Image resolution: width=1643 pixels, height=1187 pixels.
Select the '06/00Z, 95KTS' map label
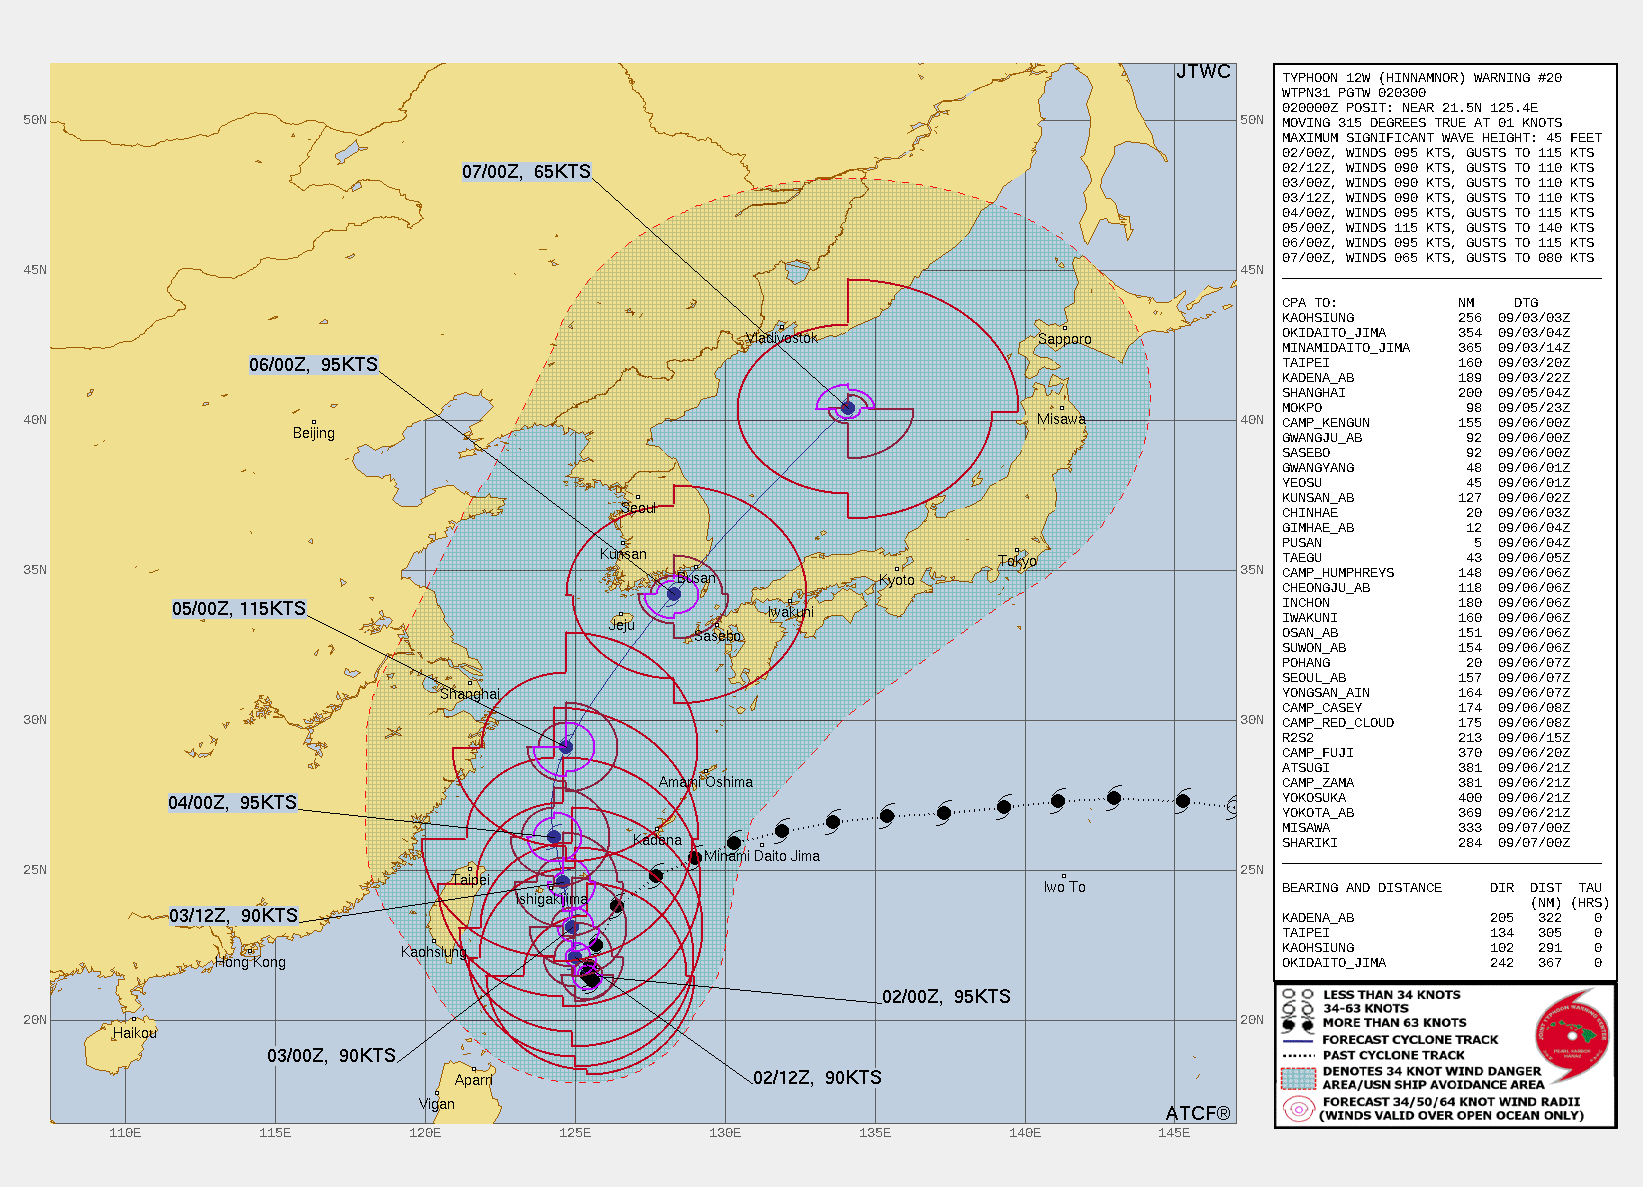314,365
